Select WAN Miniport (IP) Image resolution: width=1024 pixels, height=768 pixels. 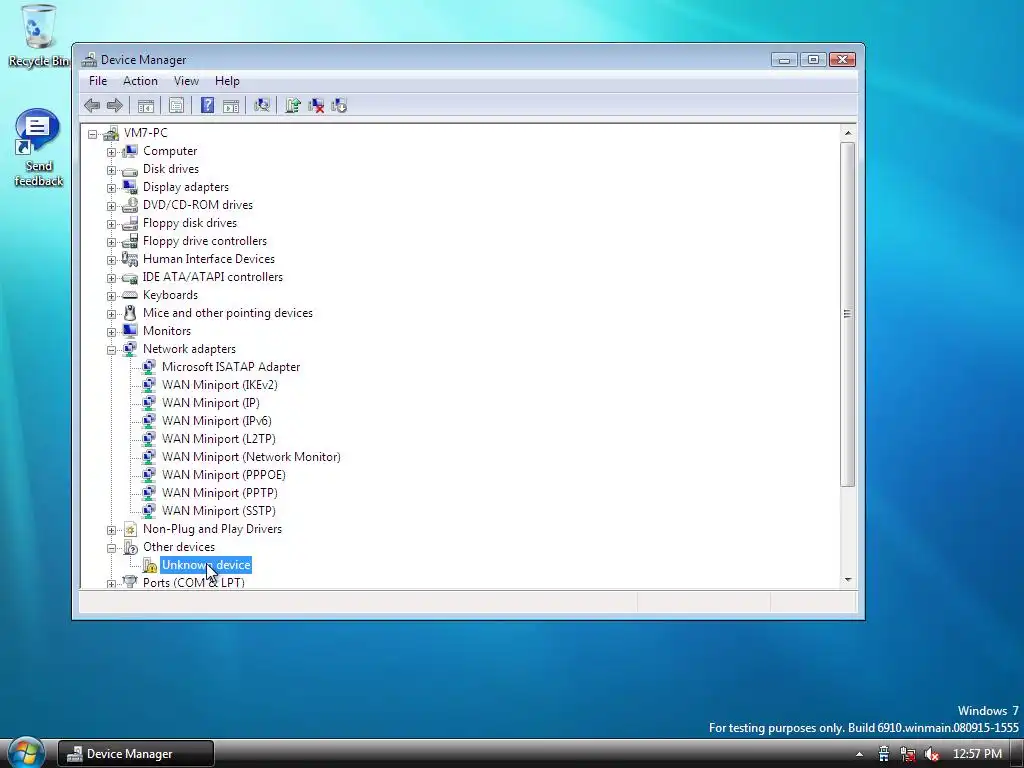[x=210, y=403]
